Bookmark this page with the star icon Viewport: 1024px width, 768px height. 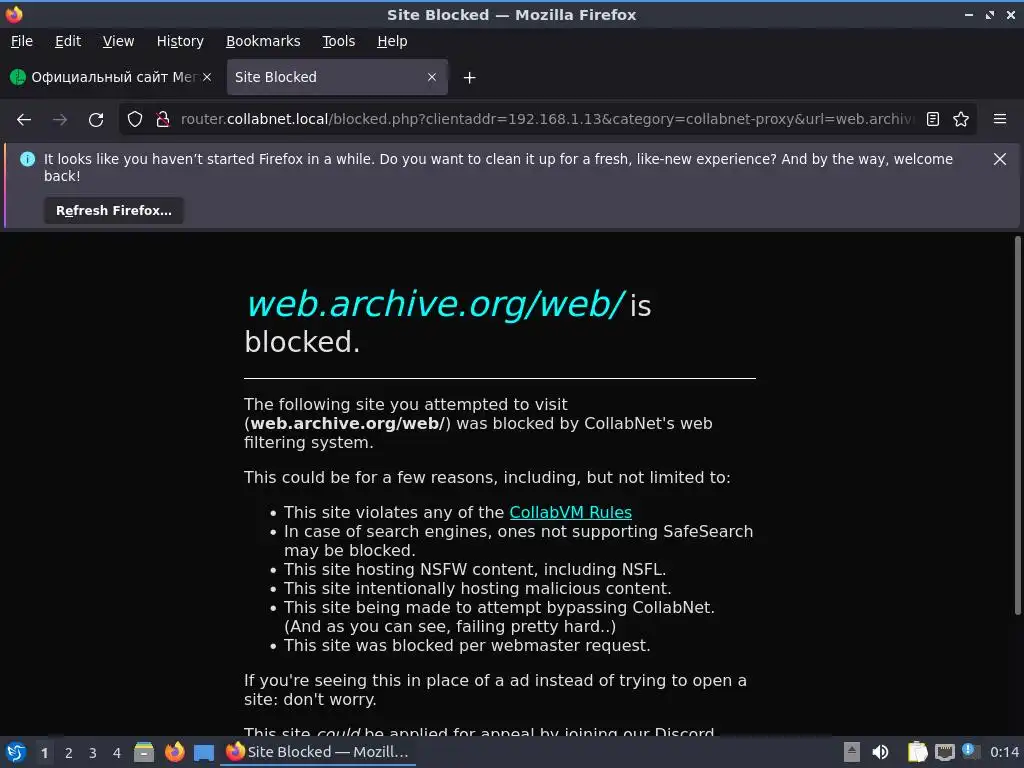click(961, 120)
